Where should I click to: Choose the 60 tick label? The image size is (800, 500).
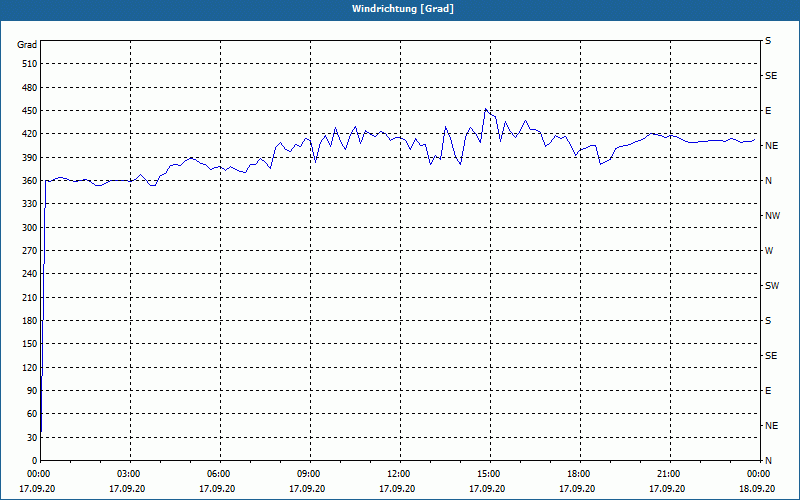click(x=32, y=414)
